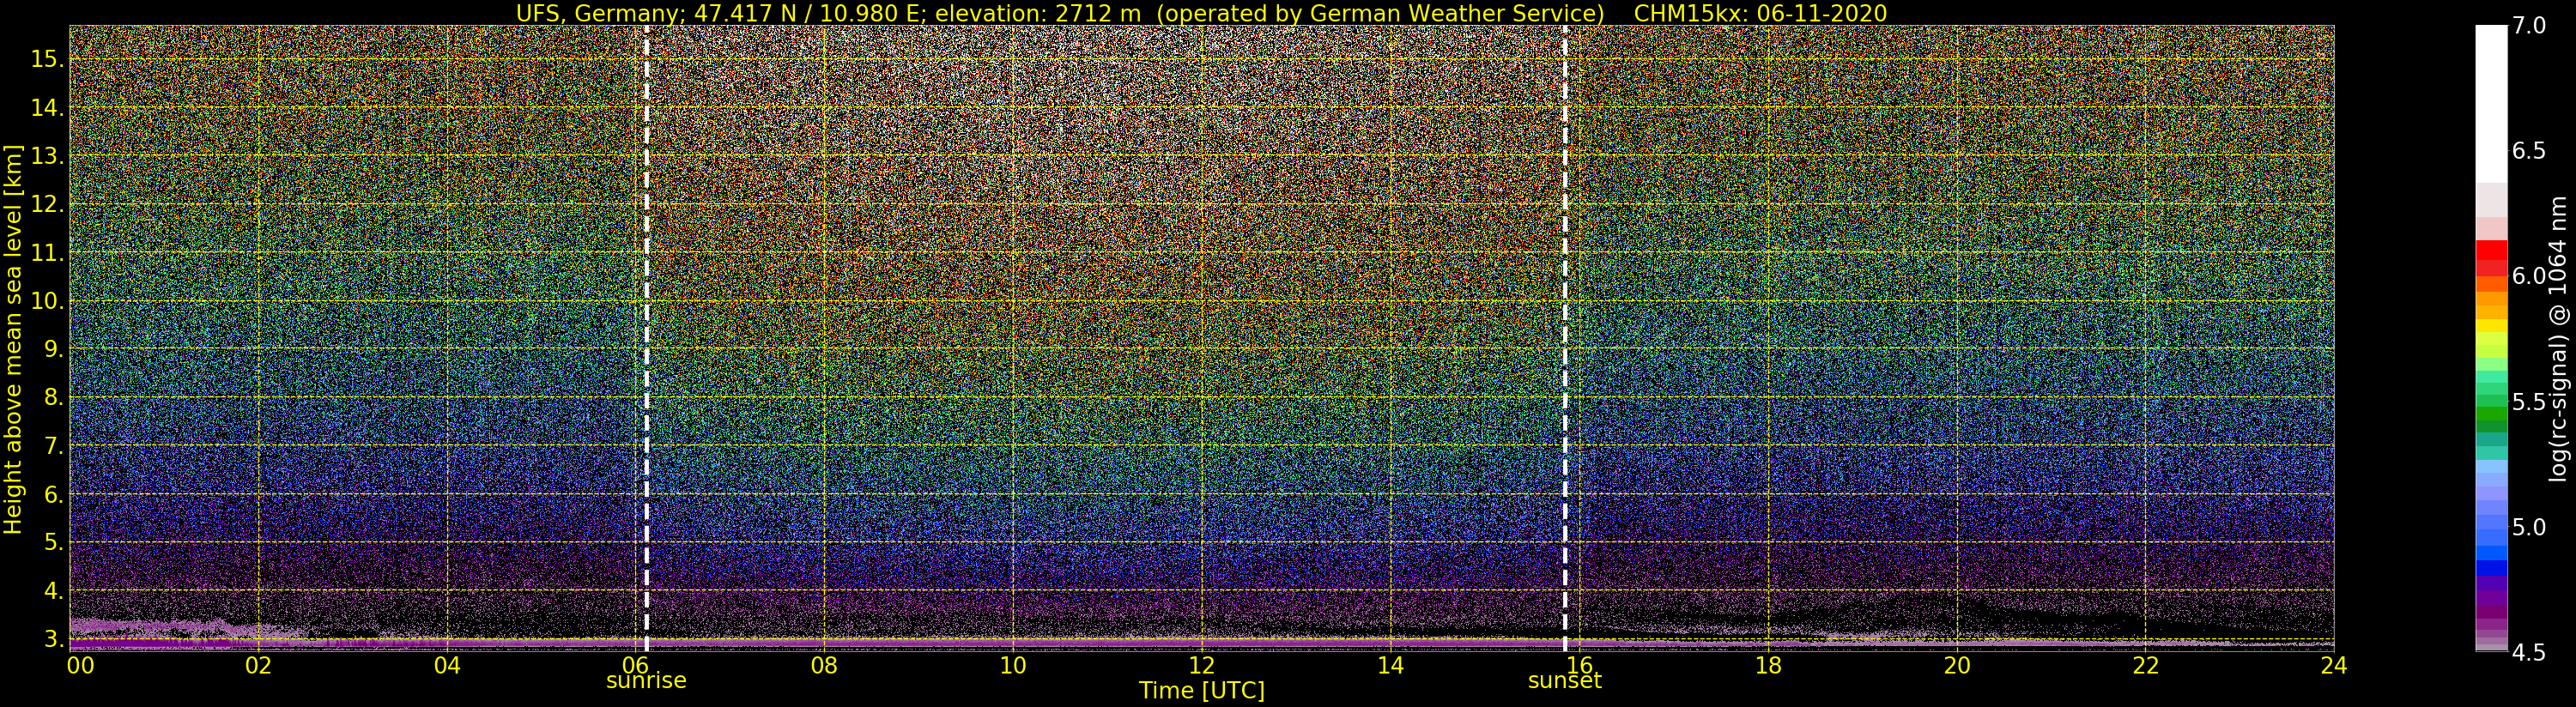Image resolution: width=2576 pixels, height=707 pixels.
Task: Click height axis tick label '7.'
Action: pyautogui.click(x=53, y=446)
